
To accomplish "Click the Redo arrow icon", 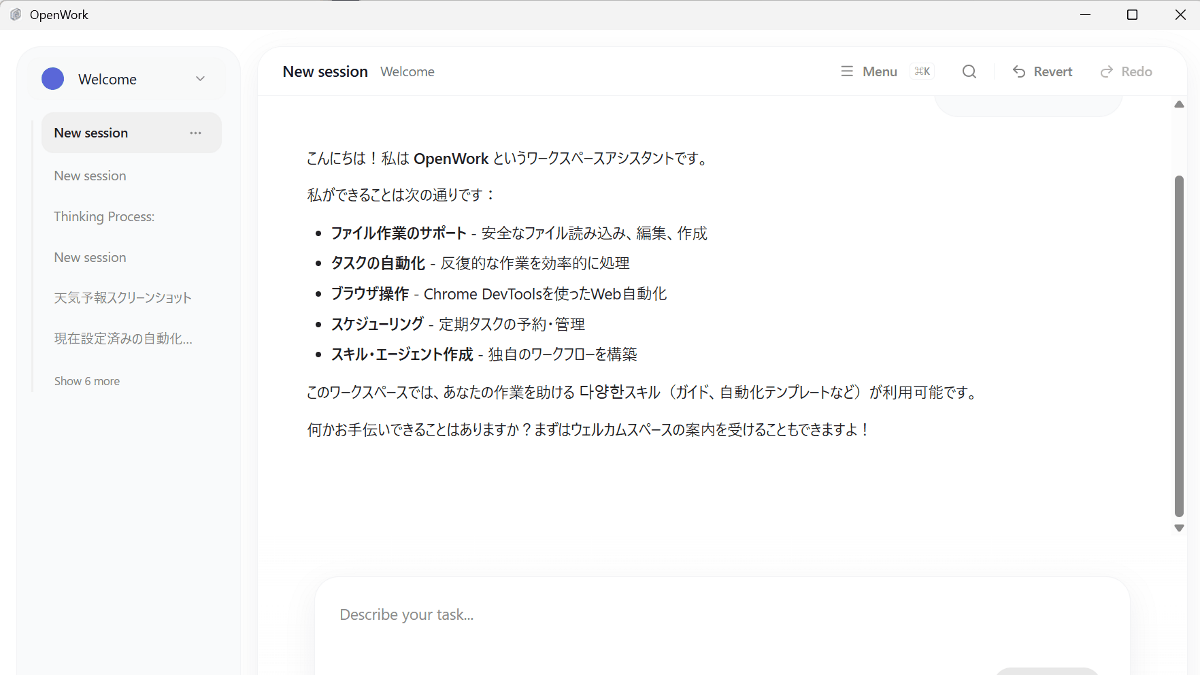I will pos(1107,71).
